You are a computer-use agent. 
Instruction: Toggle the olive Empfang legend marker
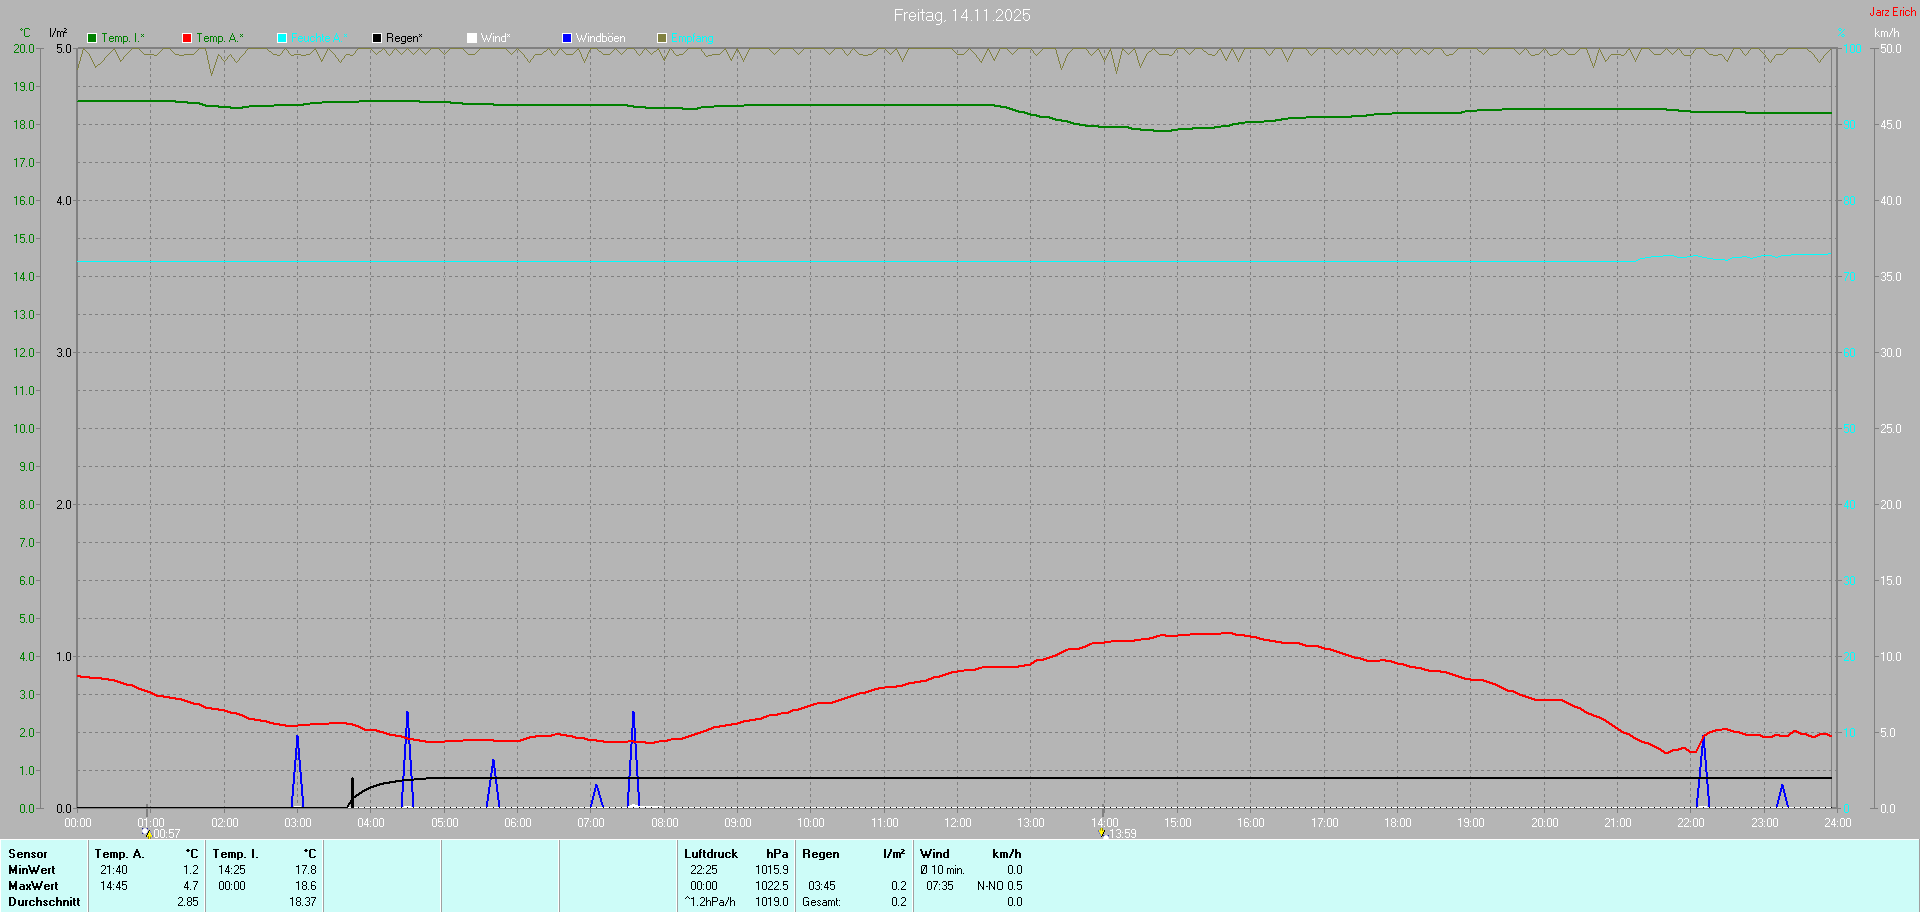click(662, 38)
